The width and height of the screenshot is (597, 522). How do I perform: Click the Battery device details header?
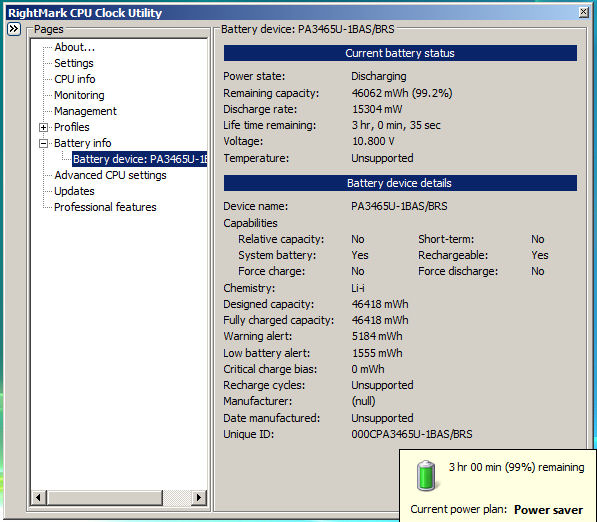point(400,183)
